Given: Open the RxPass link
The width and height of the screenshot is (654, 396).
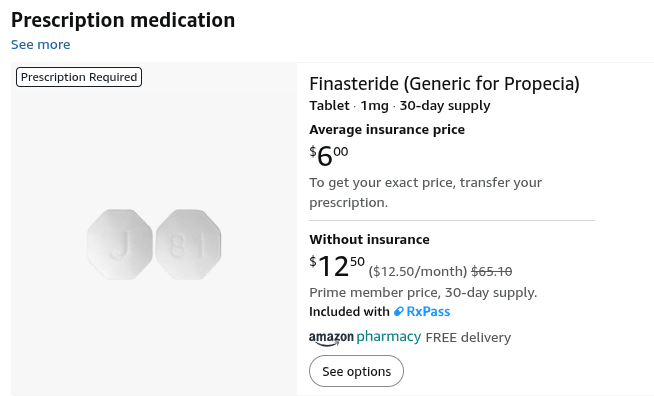Looking at the screenshot, I should pyautogui.click(x=428, y=312).
